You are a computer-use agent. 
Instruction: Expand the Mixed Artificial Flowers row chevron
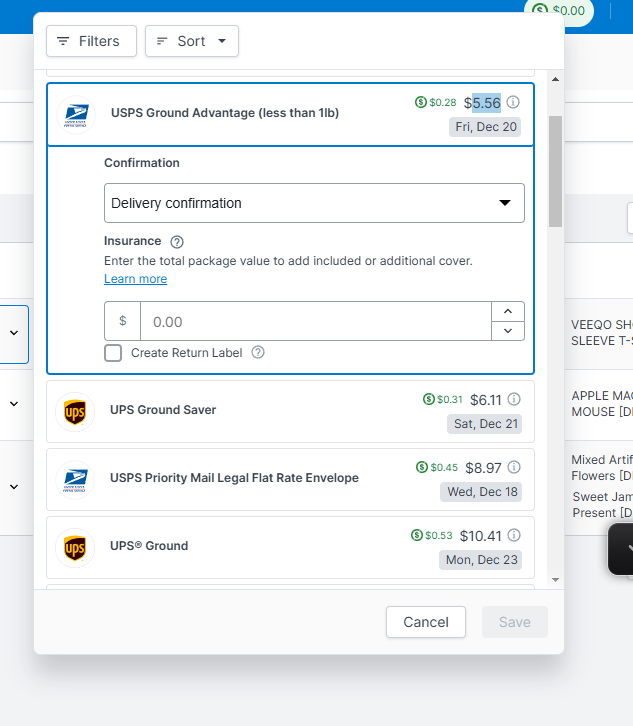point(14,487)
